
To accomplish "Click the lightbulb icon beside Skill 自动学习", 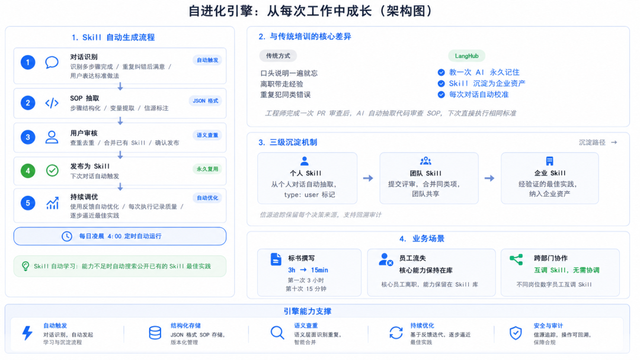I will tap(25, 266).
